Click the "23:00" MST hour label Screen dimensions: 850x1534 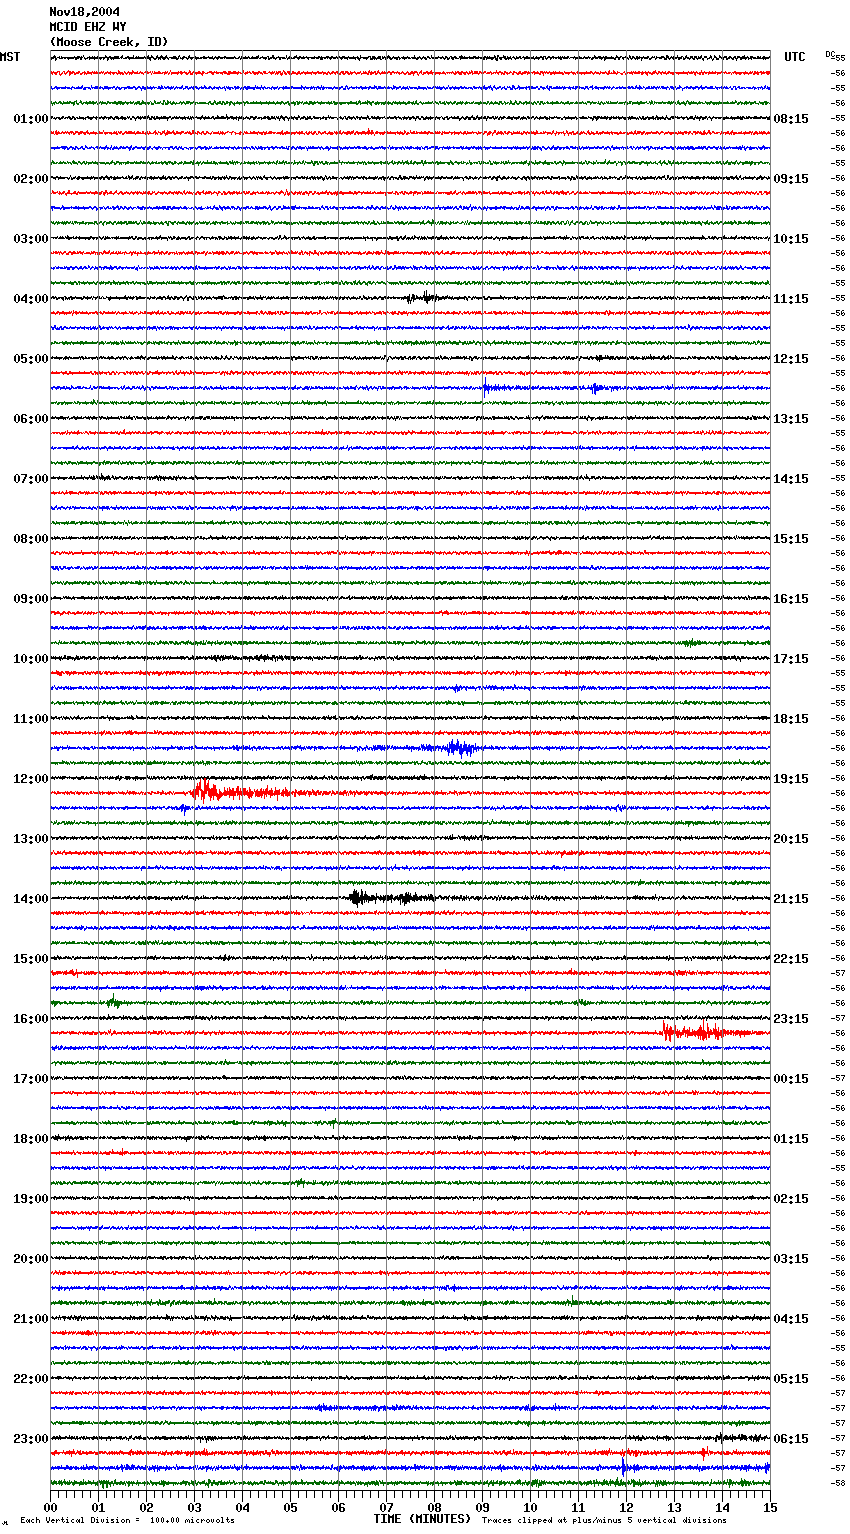pyautogui.click(x=31, y=1439)
